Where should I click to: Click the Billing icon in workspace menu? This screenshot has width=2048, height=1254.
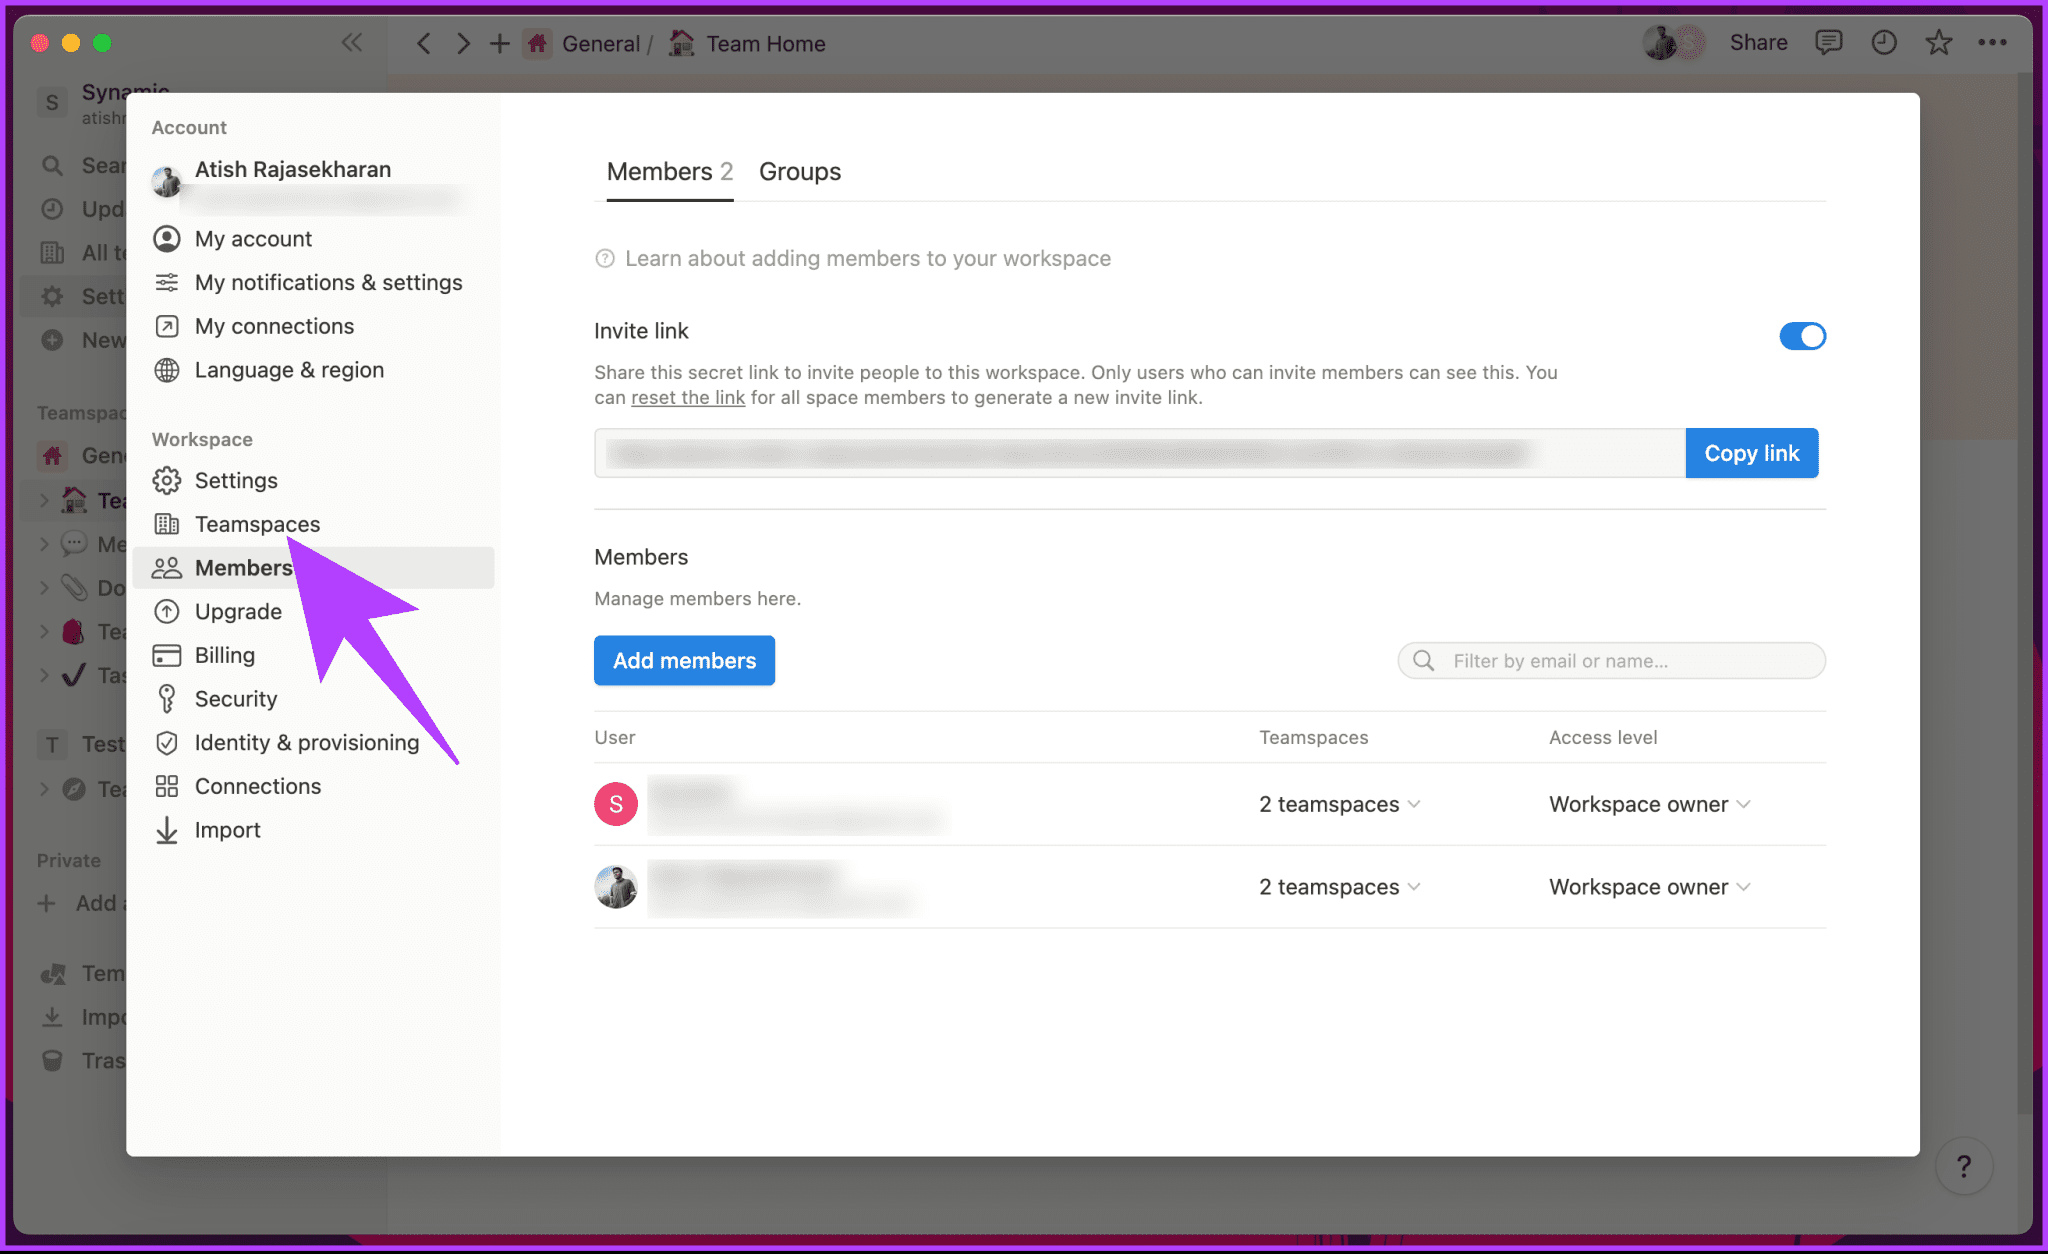pyautogui.click(x=168, y=656)
